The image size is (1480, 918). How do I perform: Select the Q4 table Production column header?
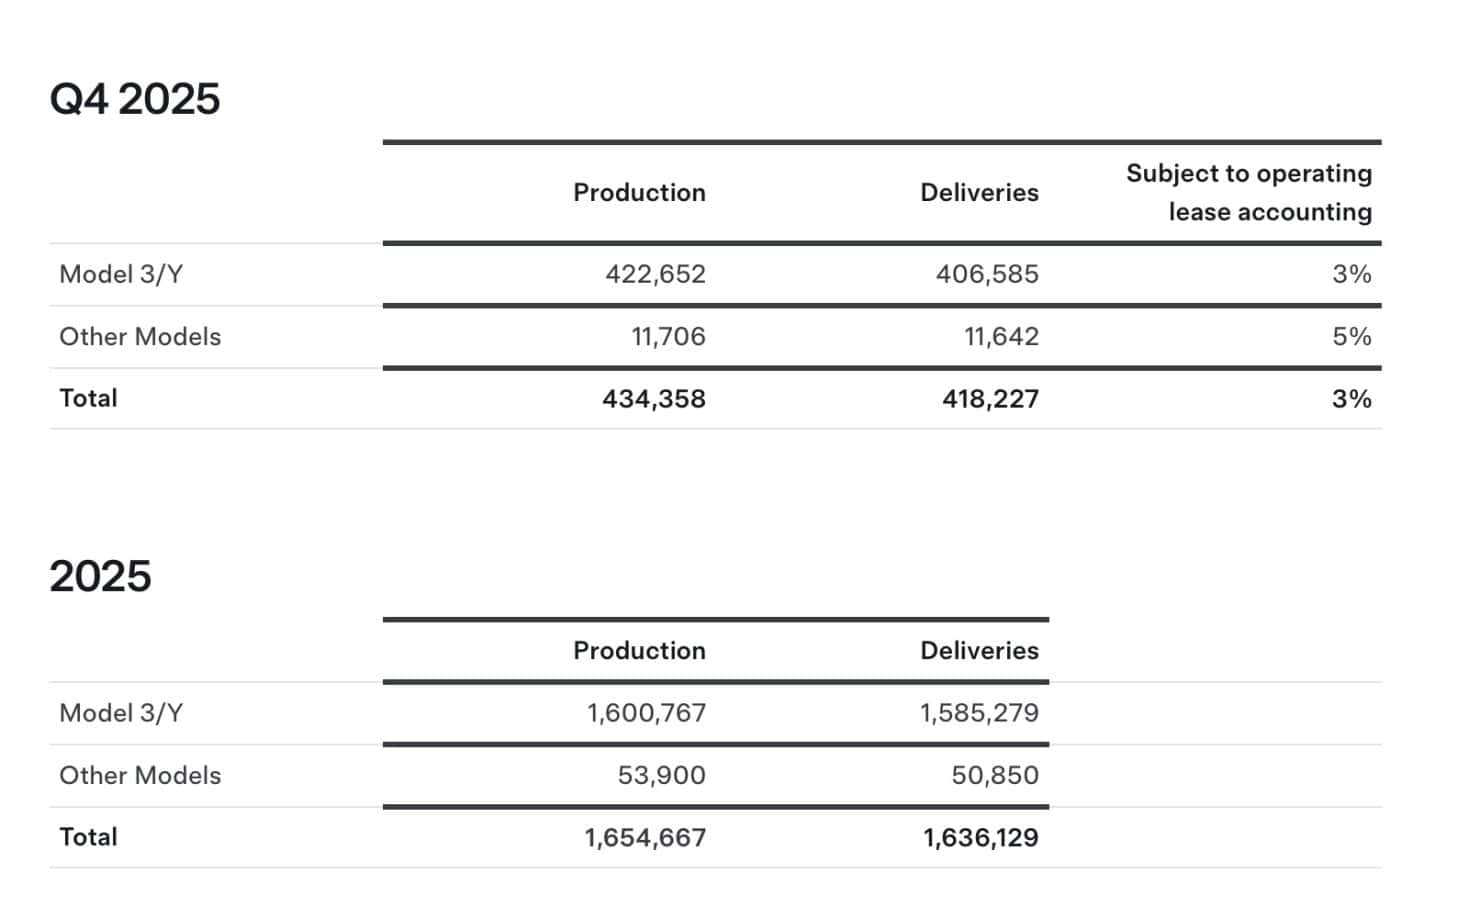(639, 193)
